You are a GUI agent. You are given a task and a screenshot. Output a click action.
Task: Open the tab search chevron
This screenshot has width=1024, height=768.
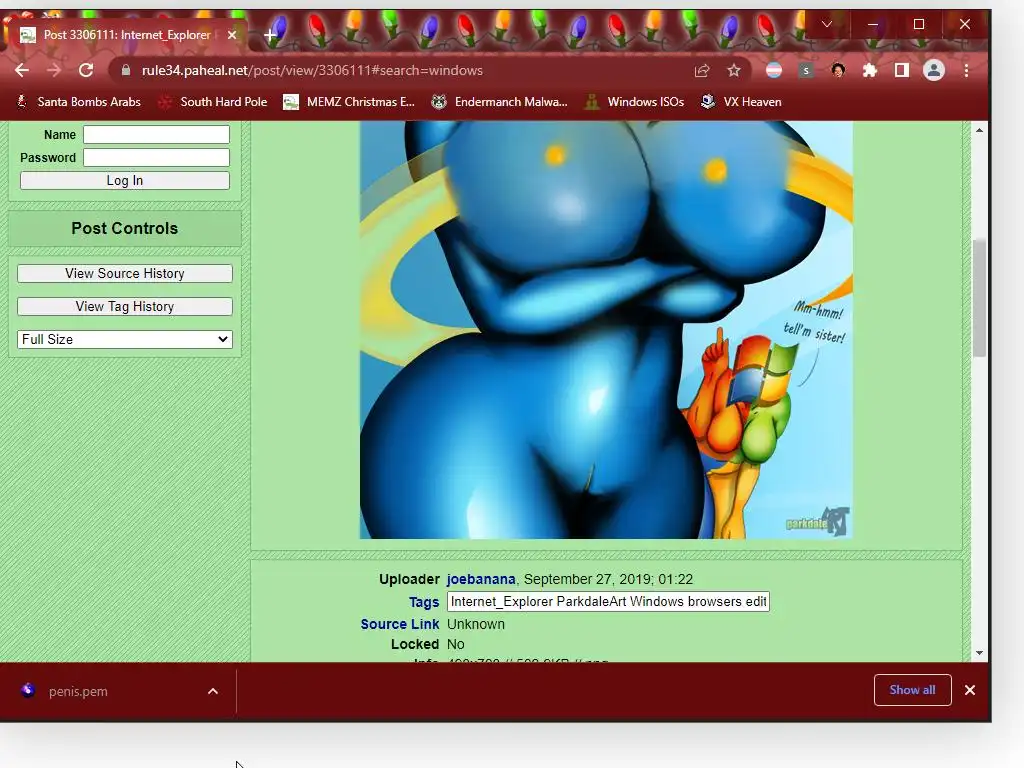827,24
